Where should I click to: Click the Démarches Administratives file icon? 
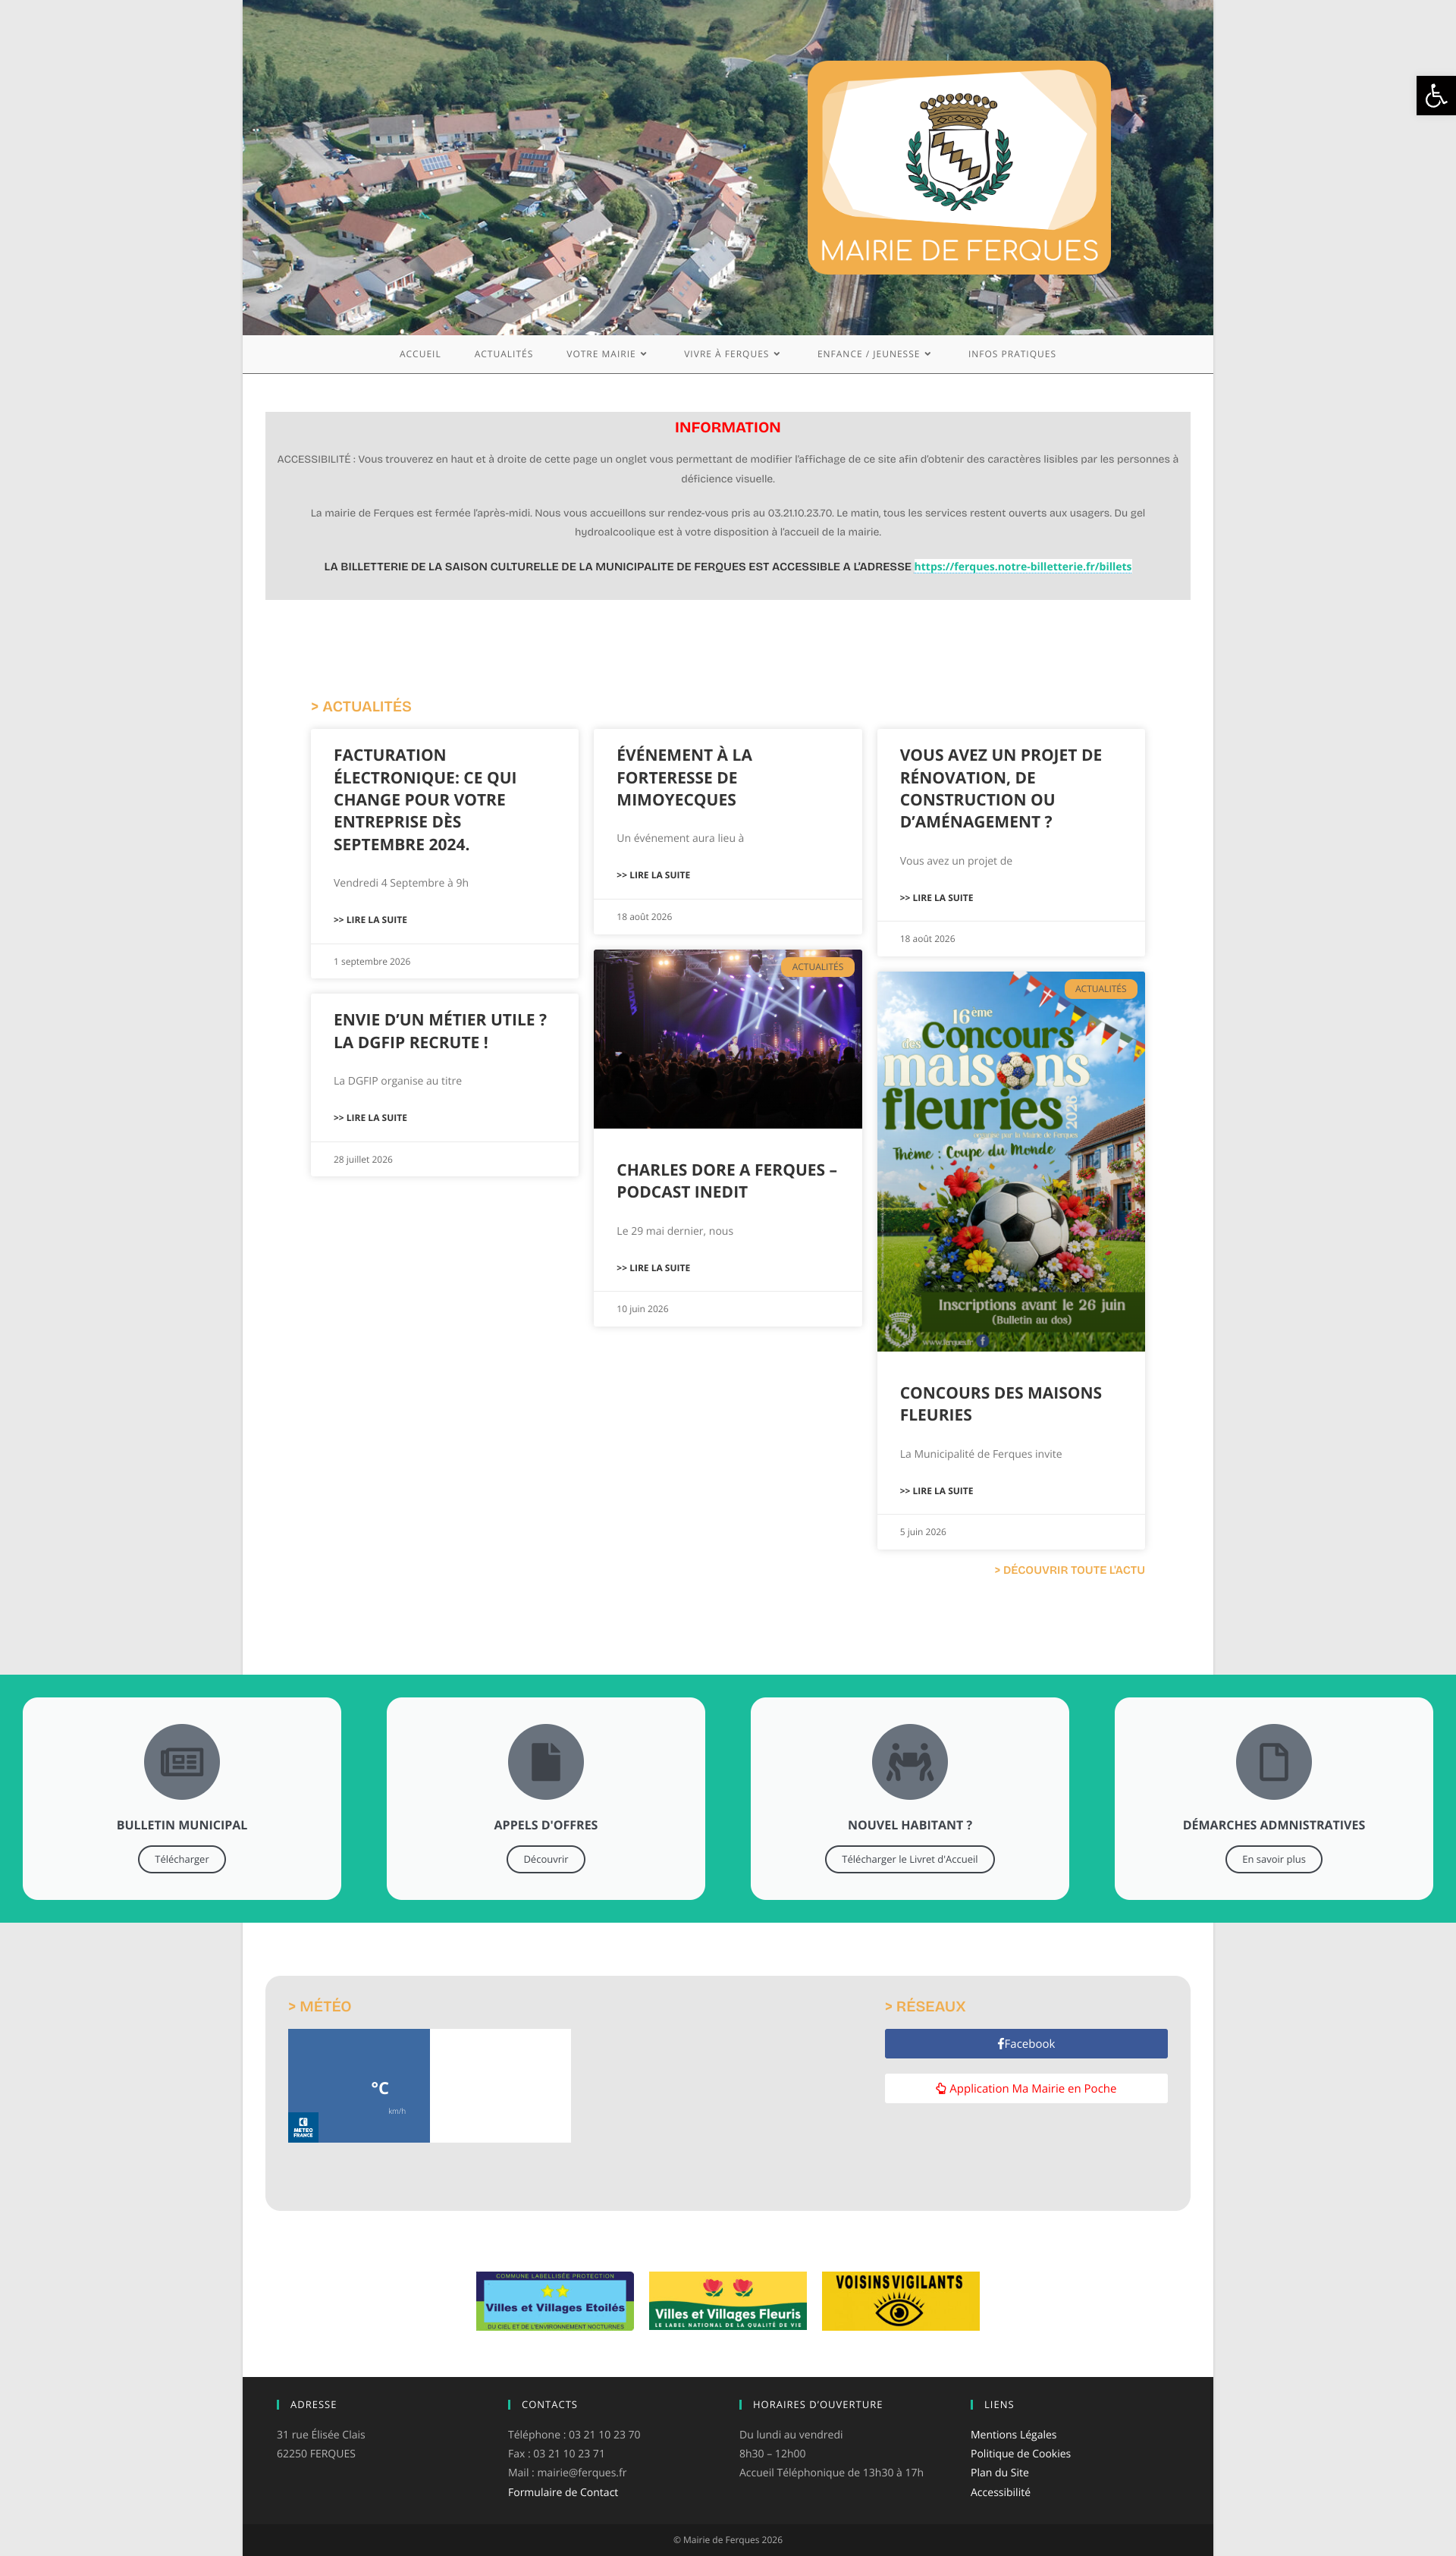coord(1274,1761)
